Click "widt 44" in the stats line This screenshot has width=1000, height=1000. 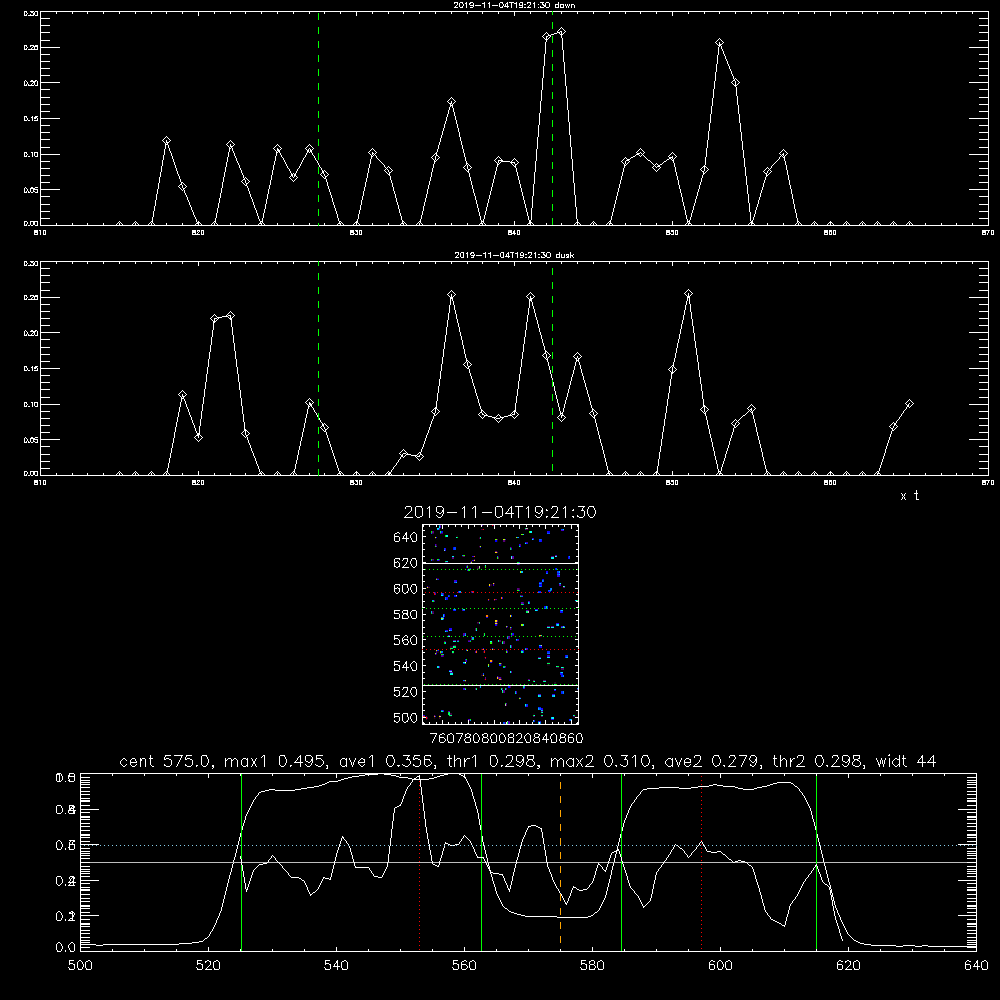[x=906, y=761]
